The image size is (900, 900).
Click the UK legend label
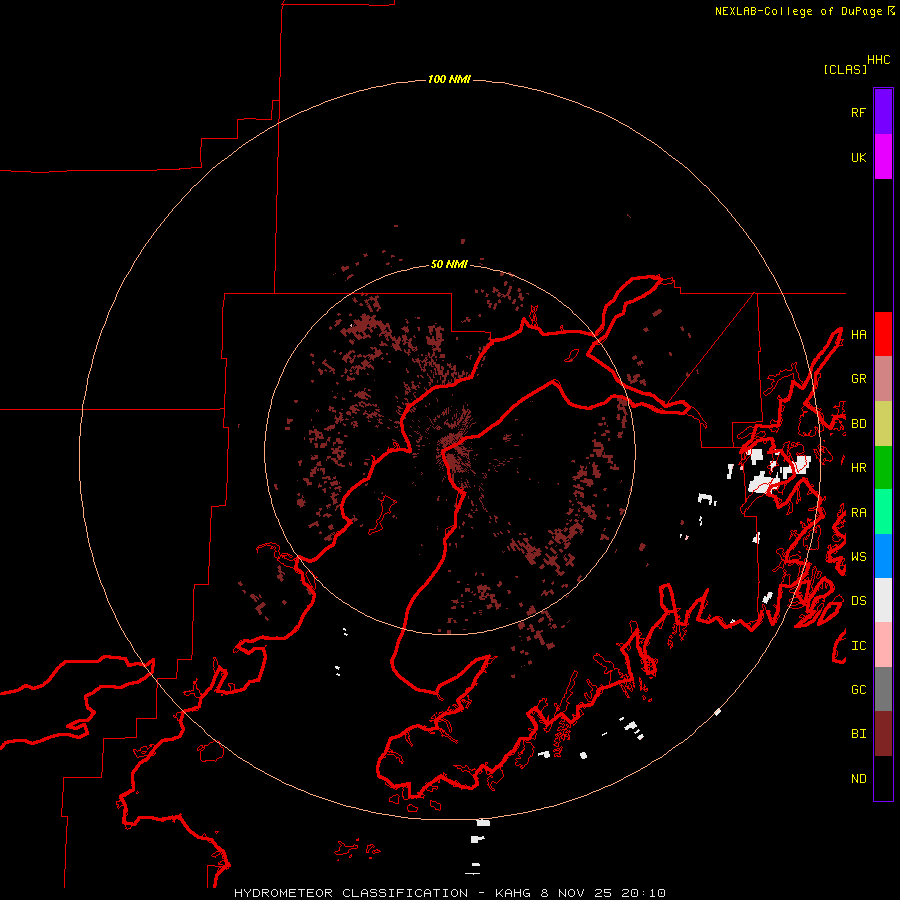(859, 157)
